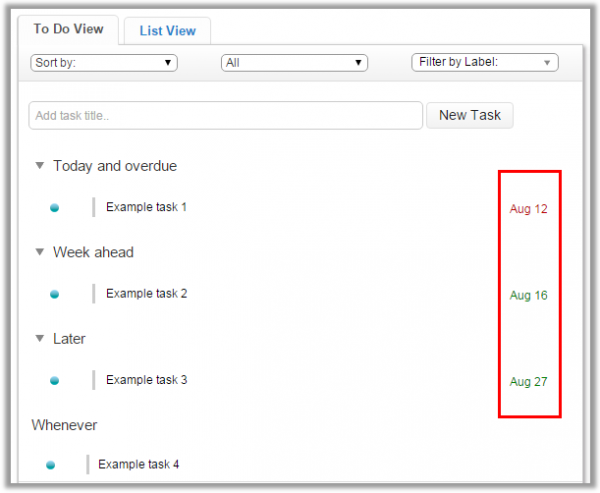The width and height of the screenshot is (600, 493).
Task: Collapse the Later section triangle
Action: 40,338
